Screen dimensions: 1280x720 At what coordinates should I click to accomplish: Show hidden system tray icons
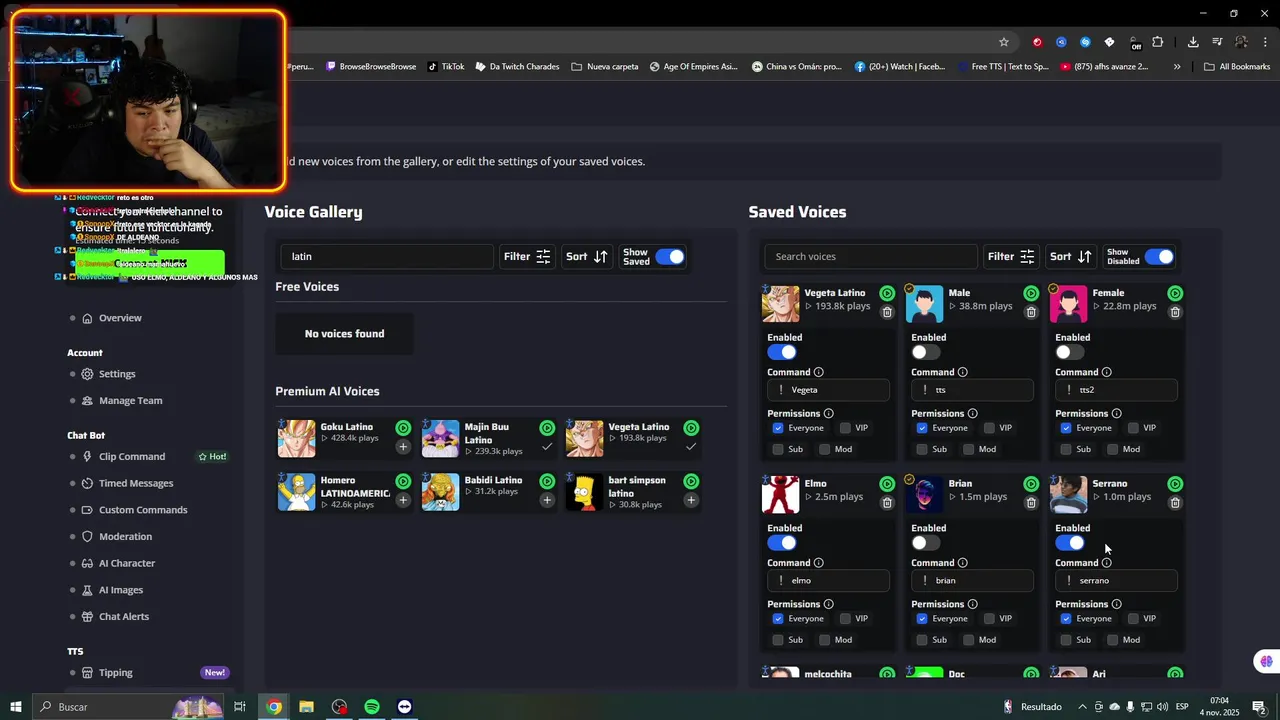coord(1082,707)
